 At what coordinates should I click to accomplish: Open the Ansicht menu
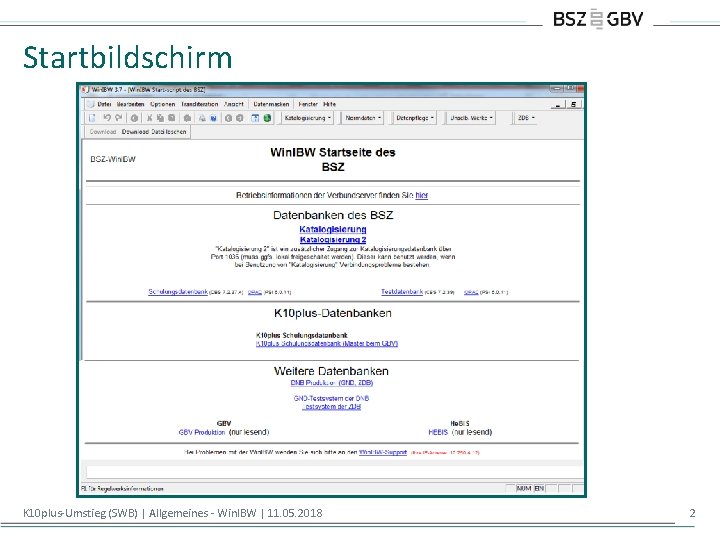point(234,104)
